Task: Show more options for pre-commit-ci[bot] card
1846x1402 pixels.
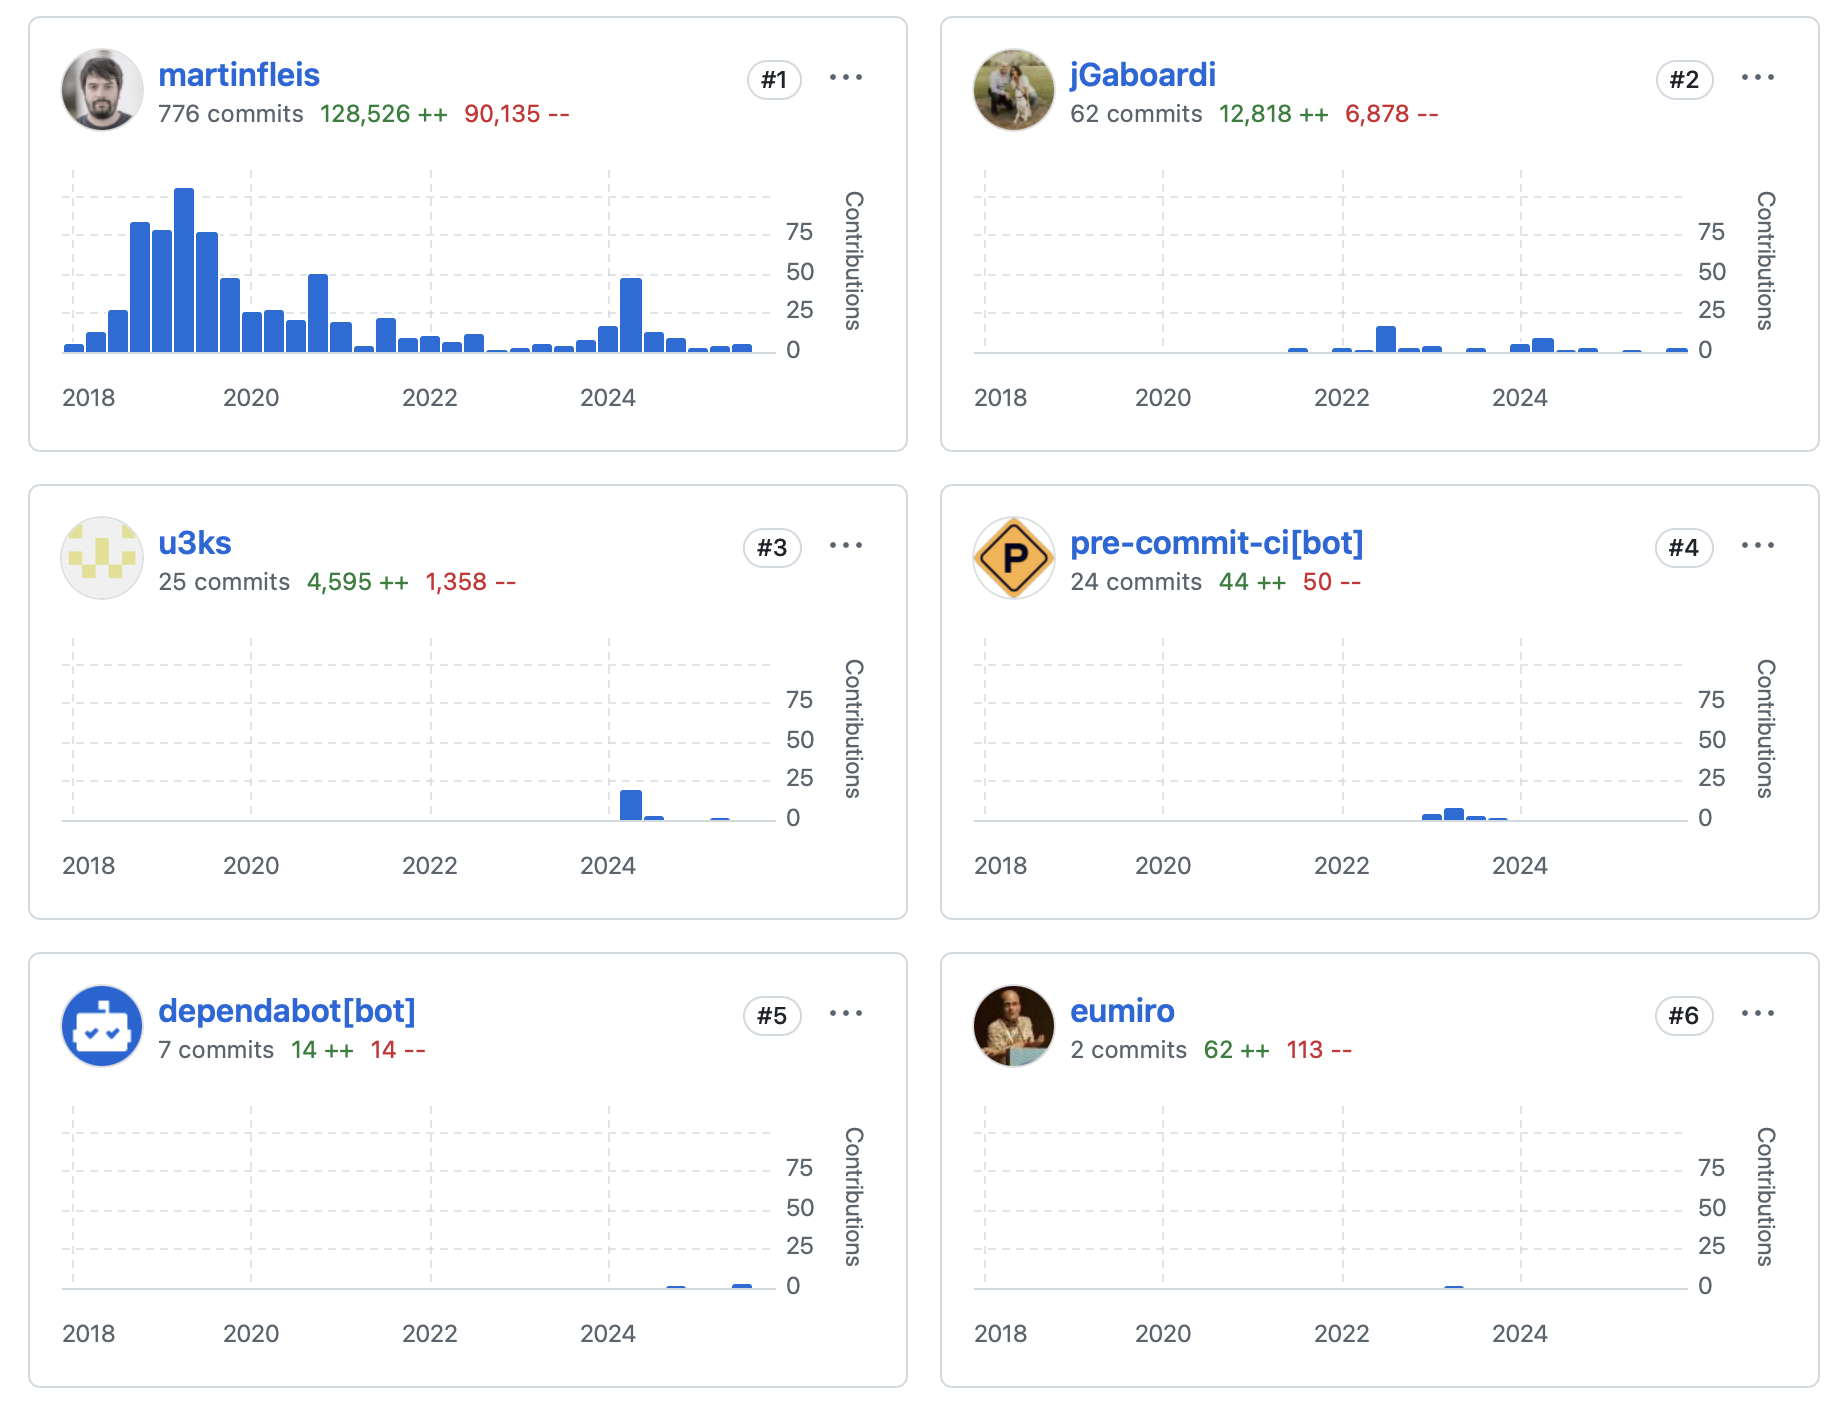Action: click(x=1757, y=546)
